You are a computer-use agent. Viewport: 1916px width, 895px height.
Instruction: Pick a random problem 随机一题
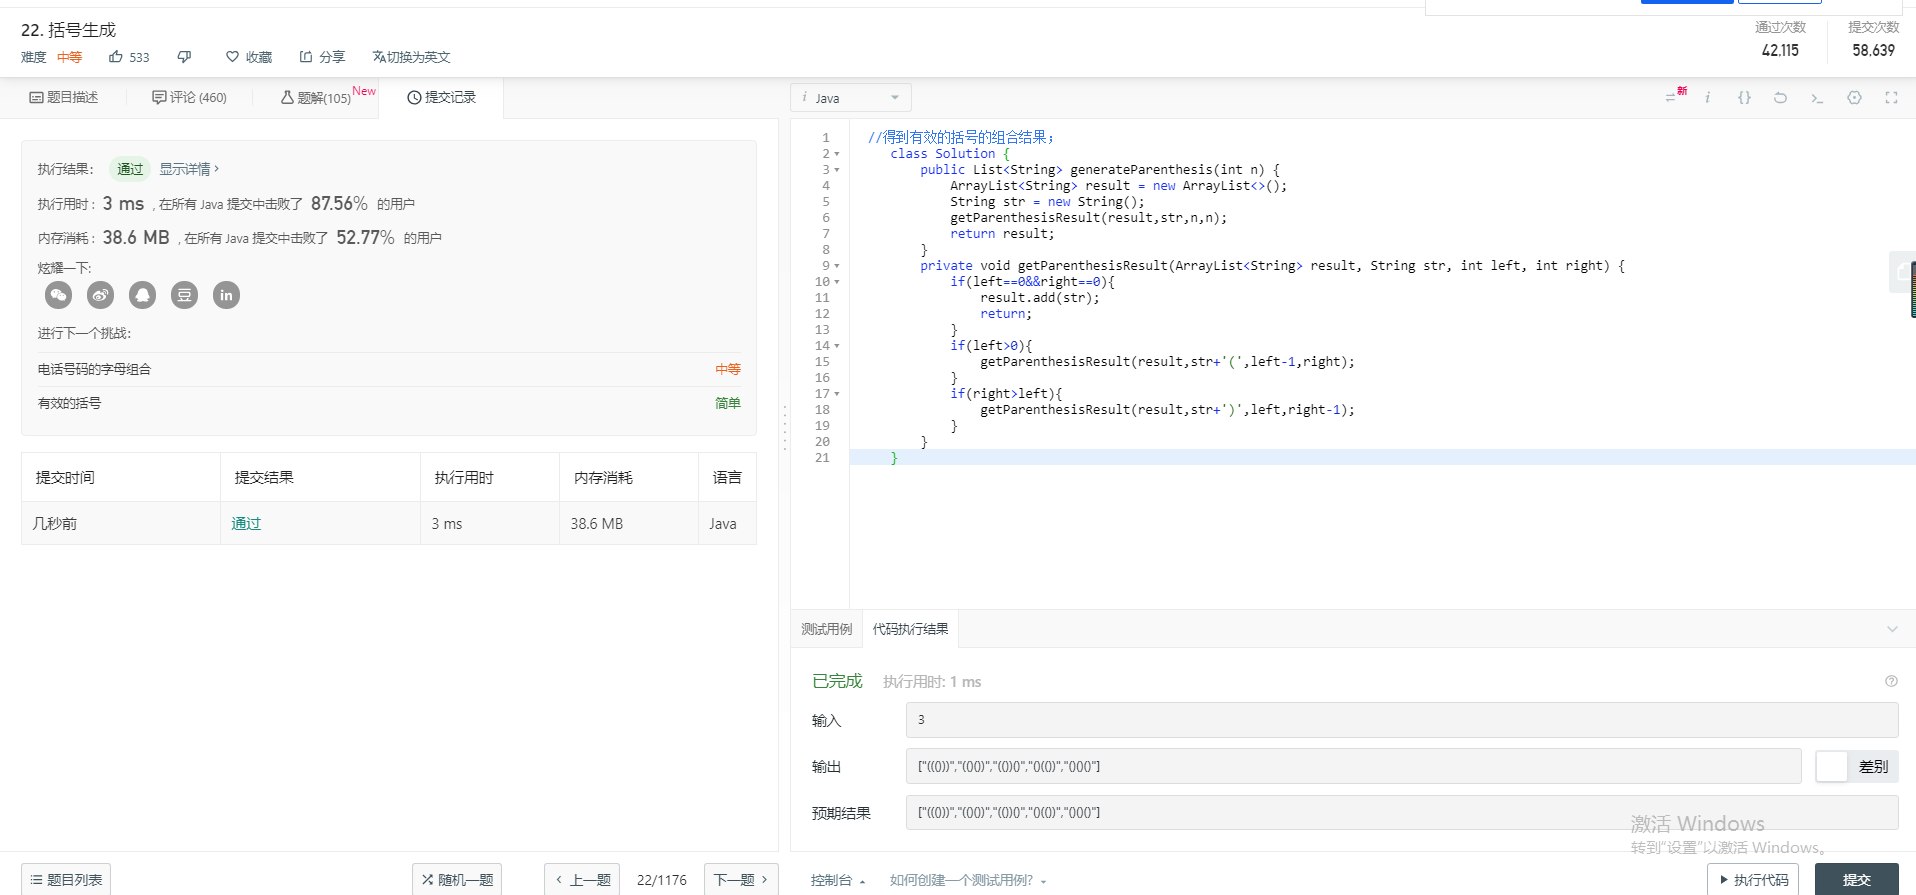pos(457,880)
